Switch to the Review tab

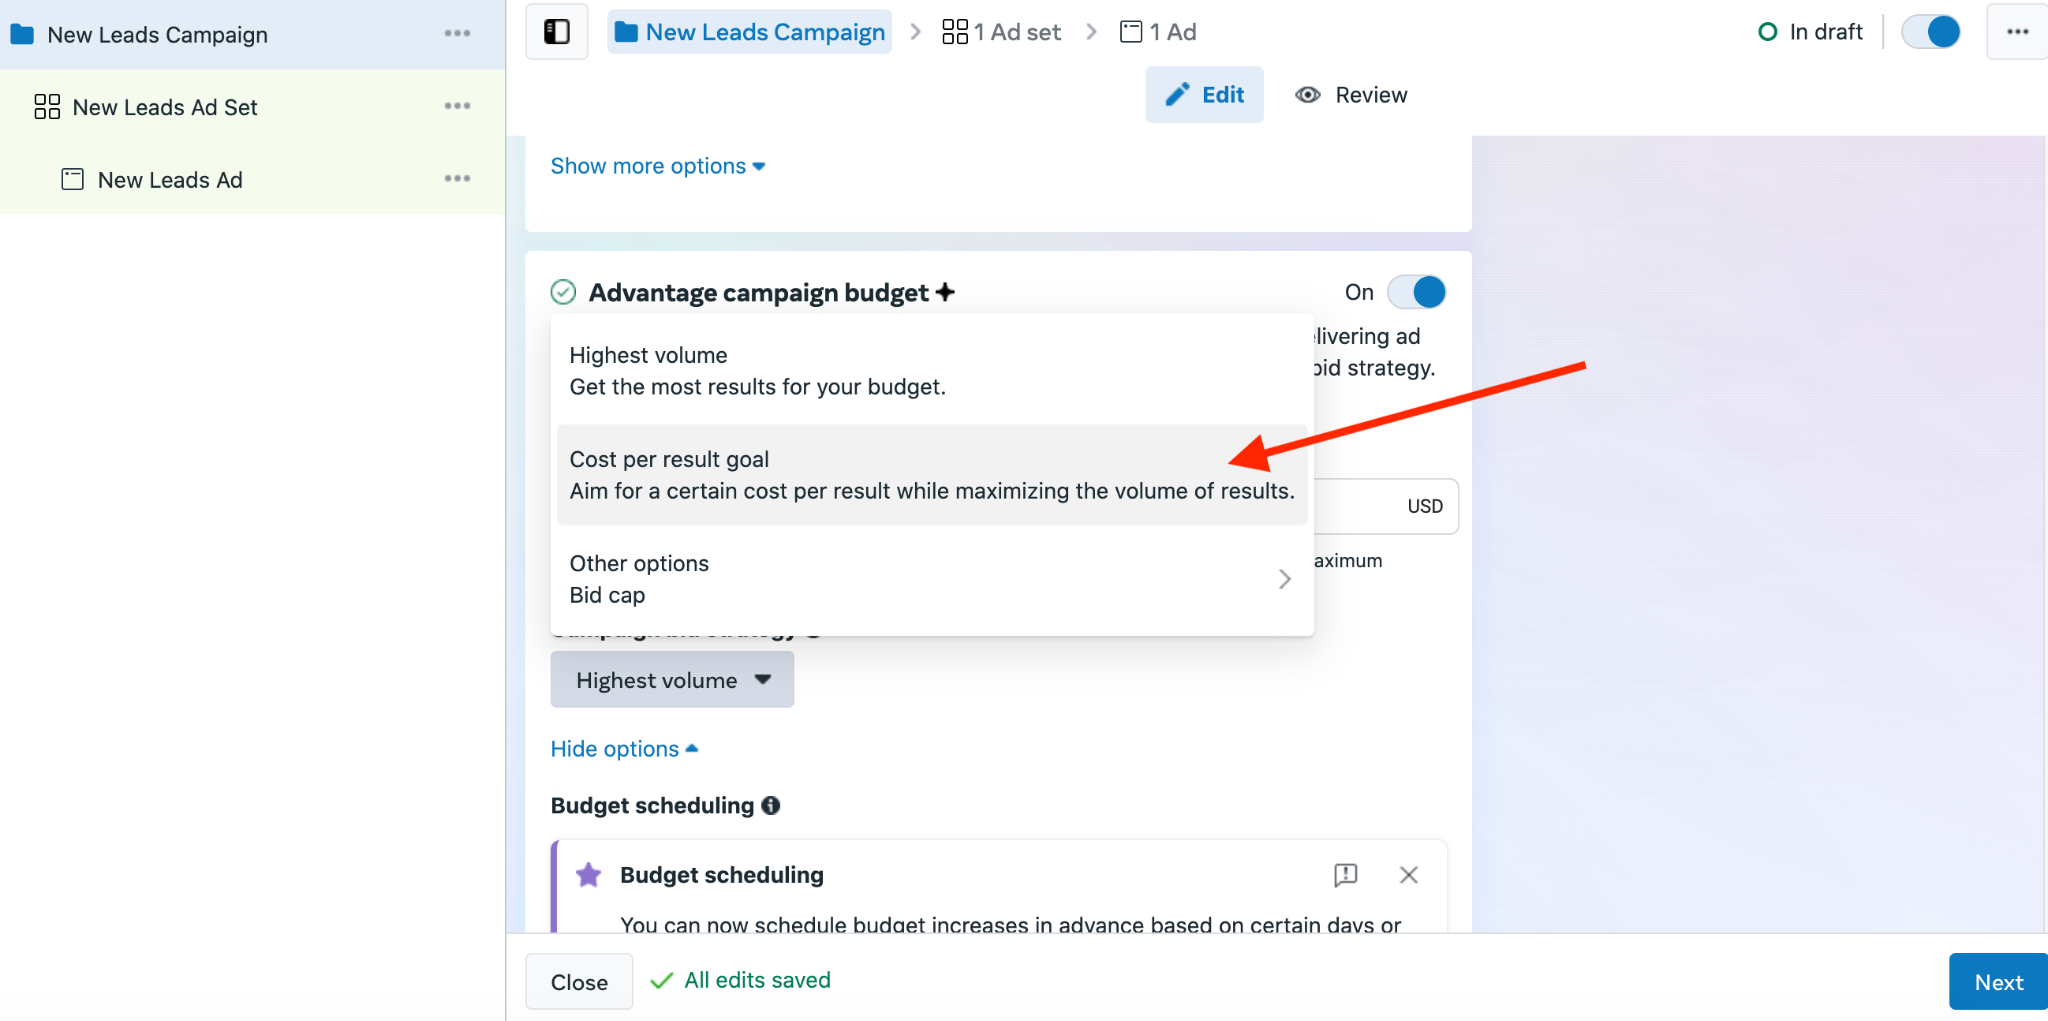1351,95
